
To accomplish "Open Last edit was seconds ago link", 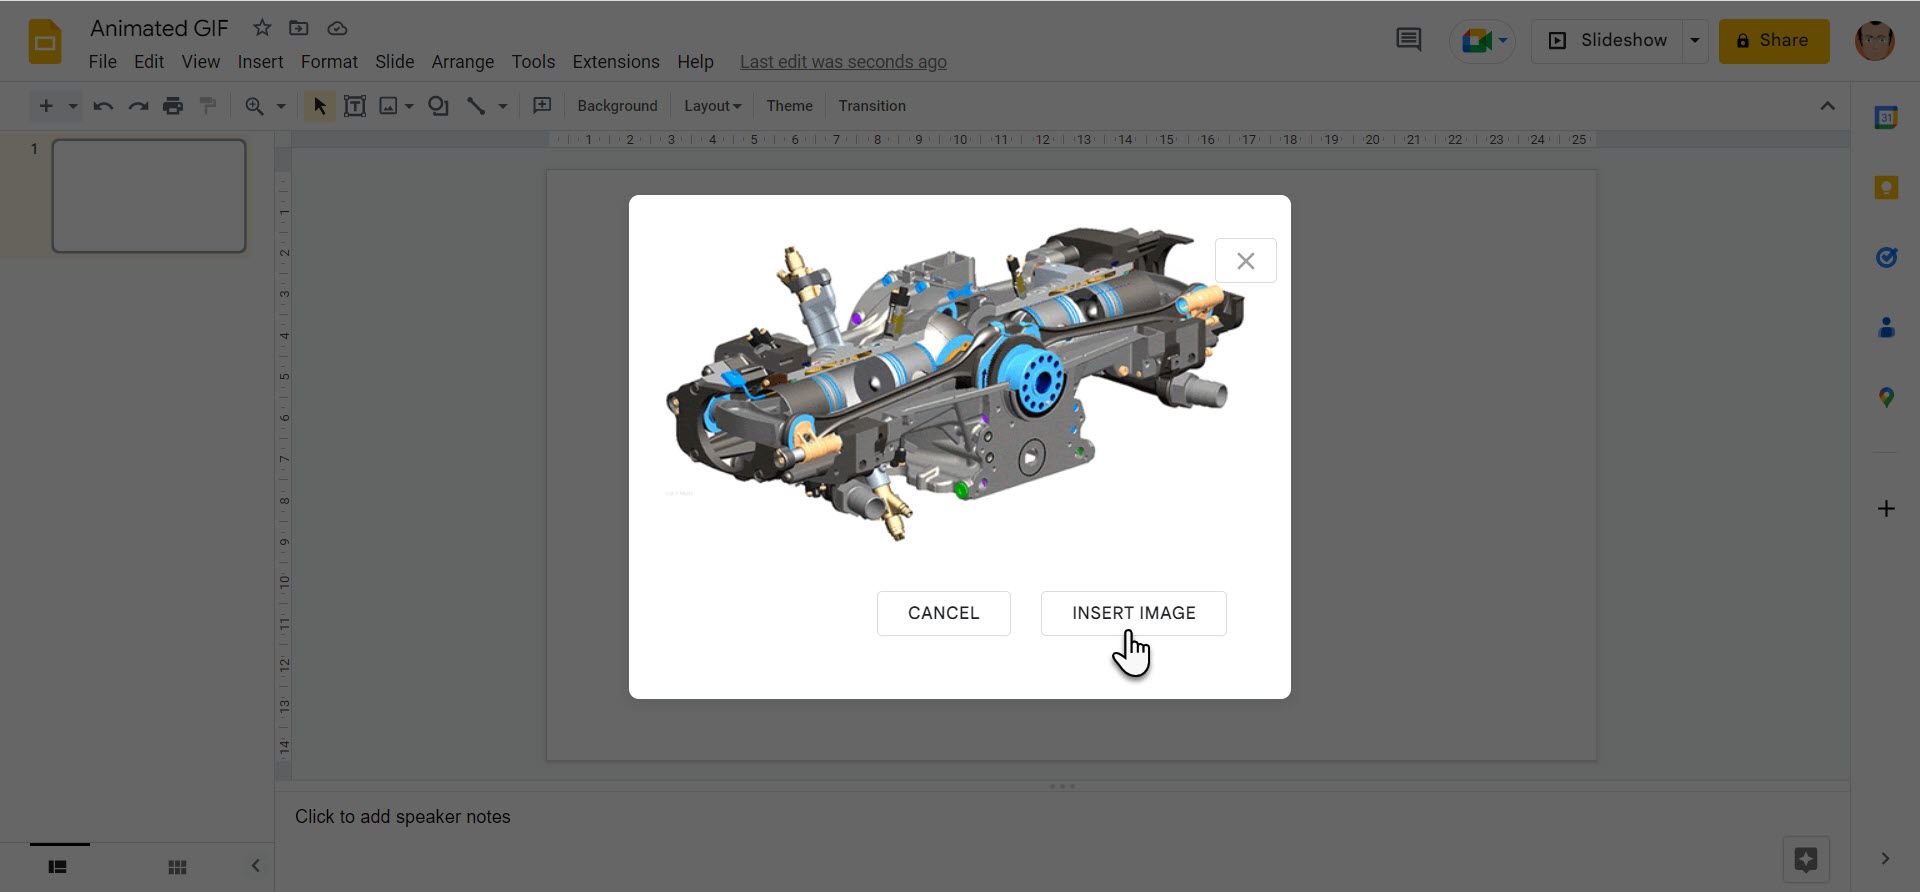I will (843, 62).
